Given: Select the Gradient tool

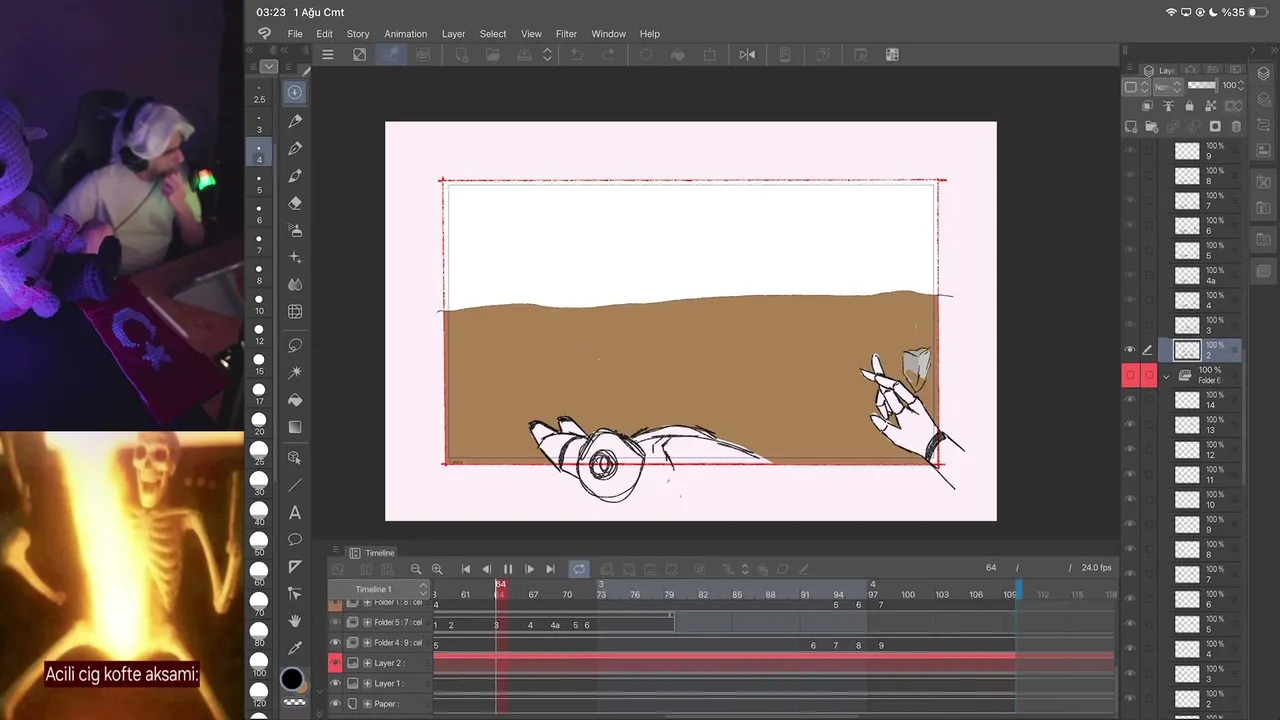Looking at the screenshot, I should pos(295,427).
